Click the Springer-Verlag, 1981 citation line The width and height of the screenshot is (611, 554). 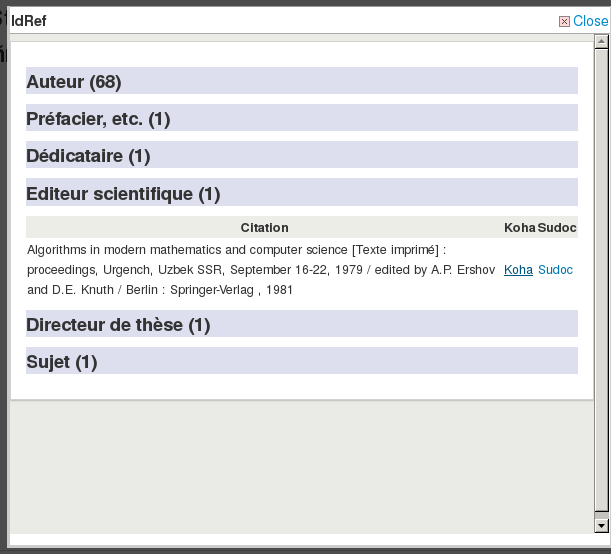tap(230, 290)
